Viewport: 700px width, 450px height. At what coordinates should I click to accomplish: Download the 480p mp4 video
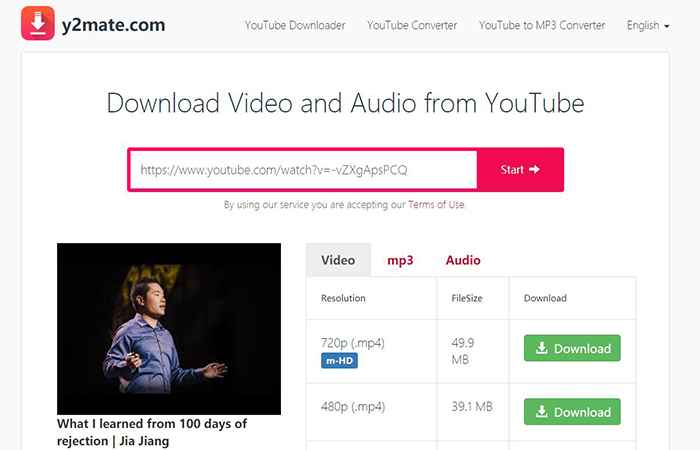(x=572, y=412)
